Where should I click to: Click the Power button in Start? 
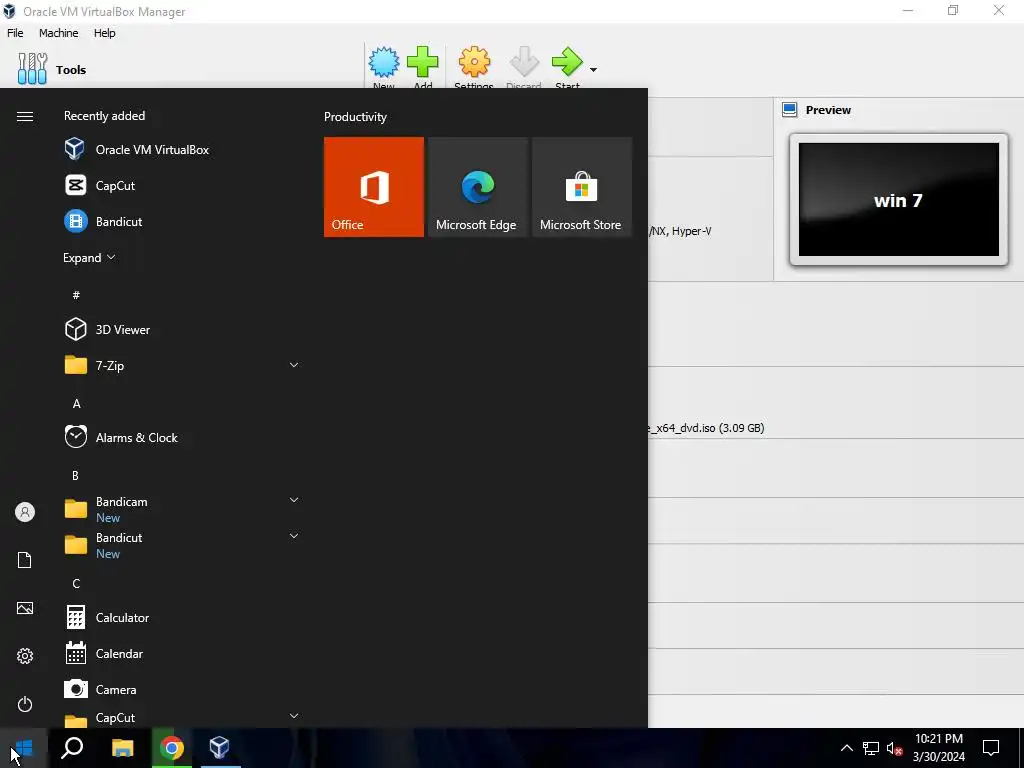[x=25, y=704]
